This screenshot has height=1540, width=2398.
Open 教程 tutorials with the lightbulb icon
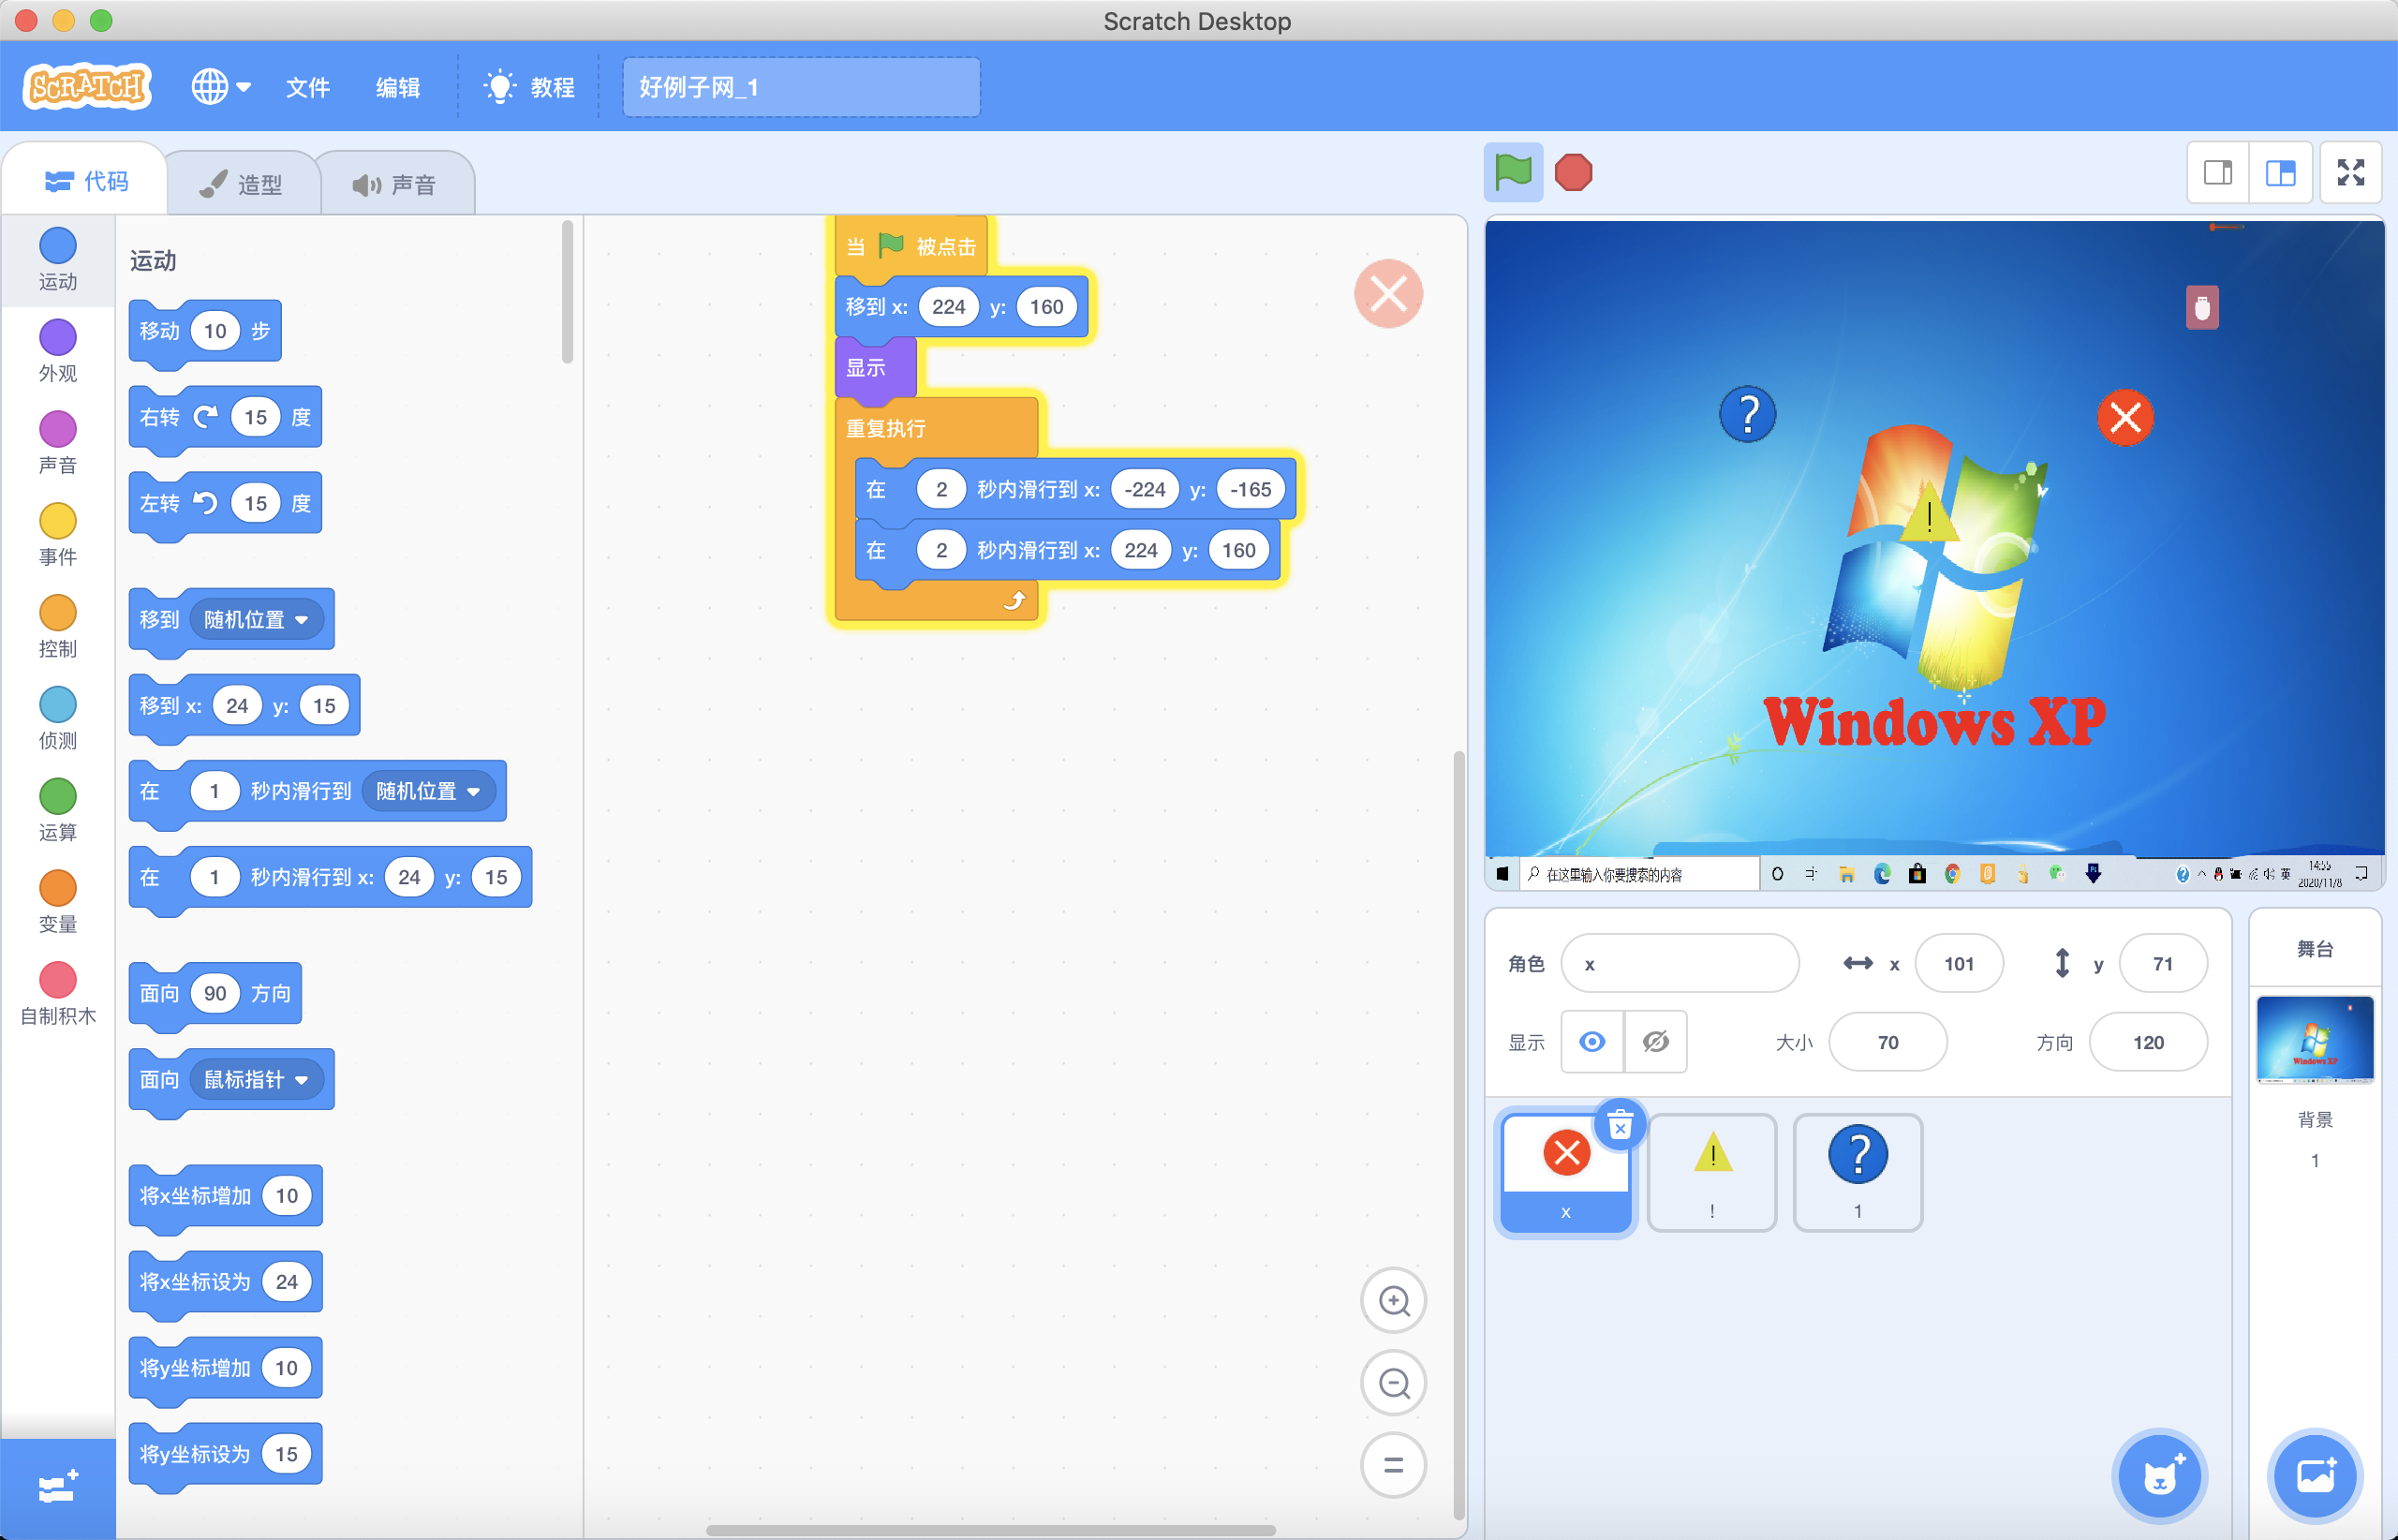[x=529, y=87]
